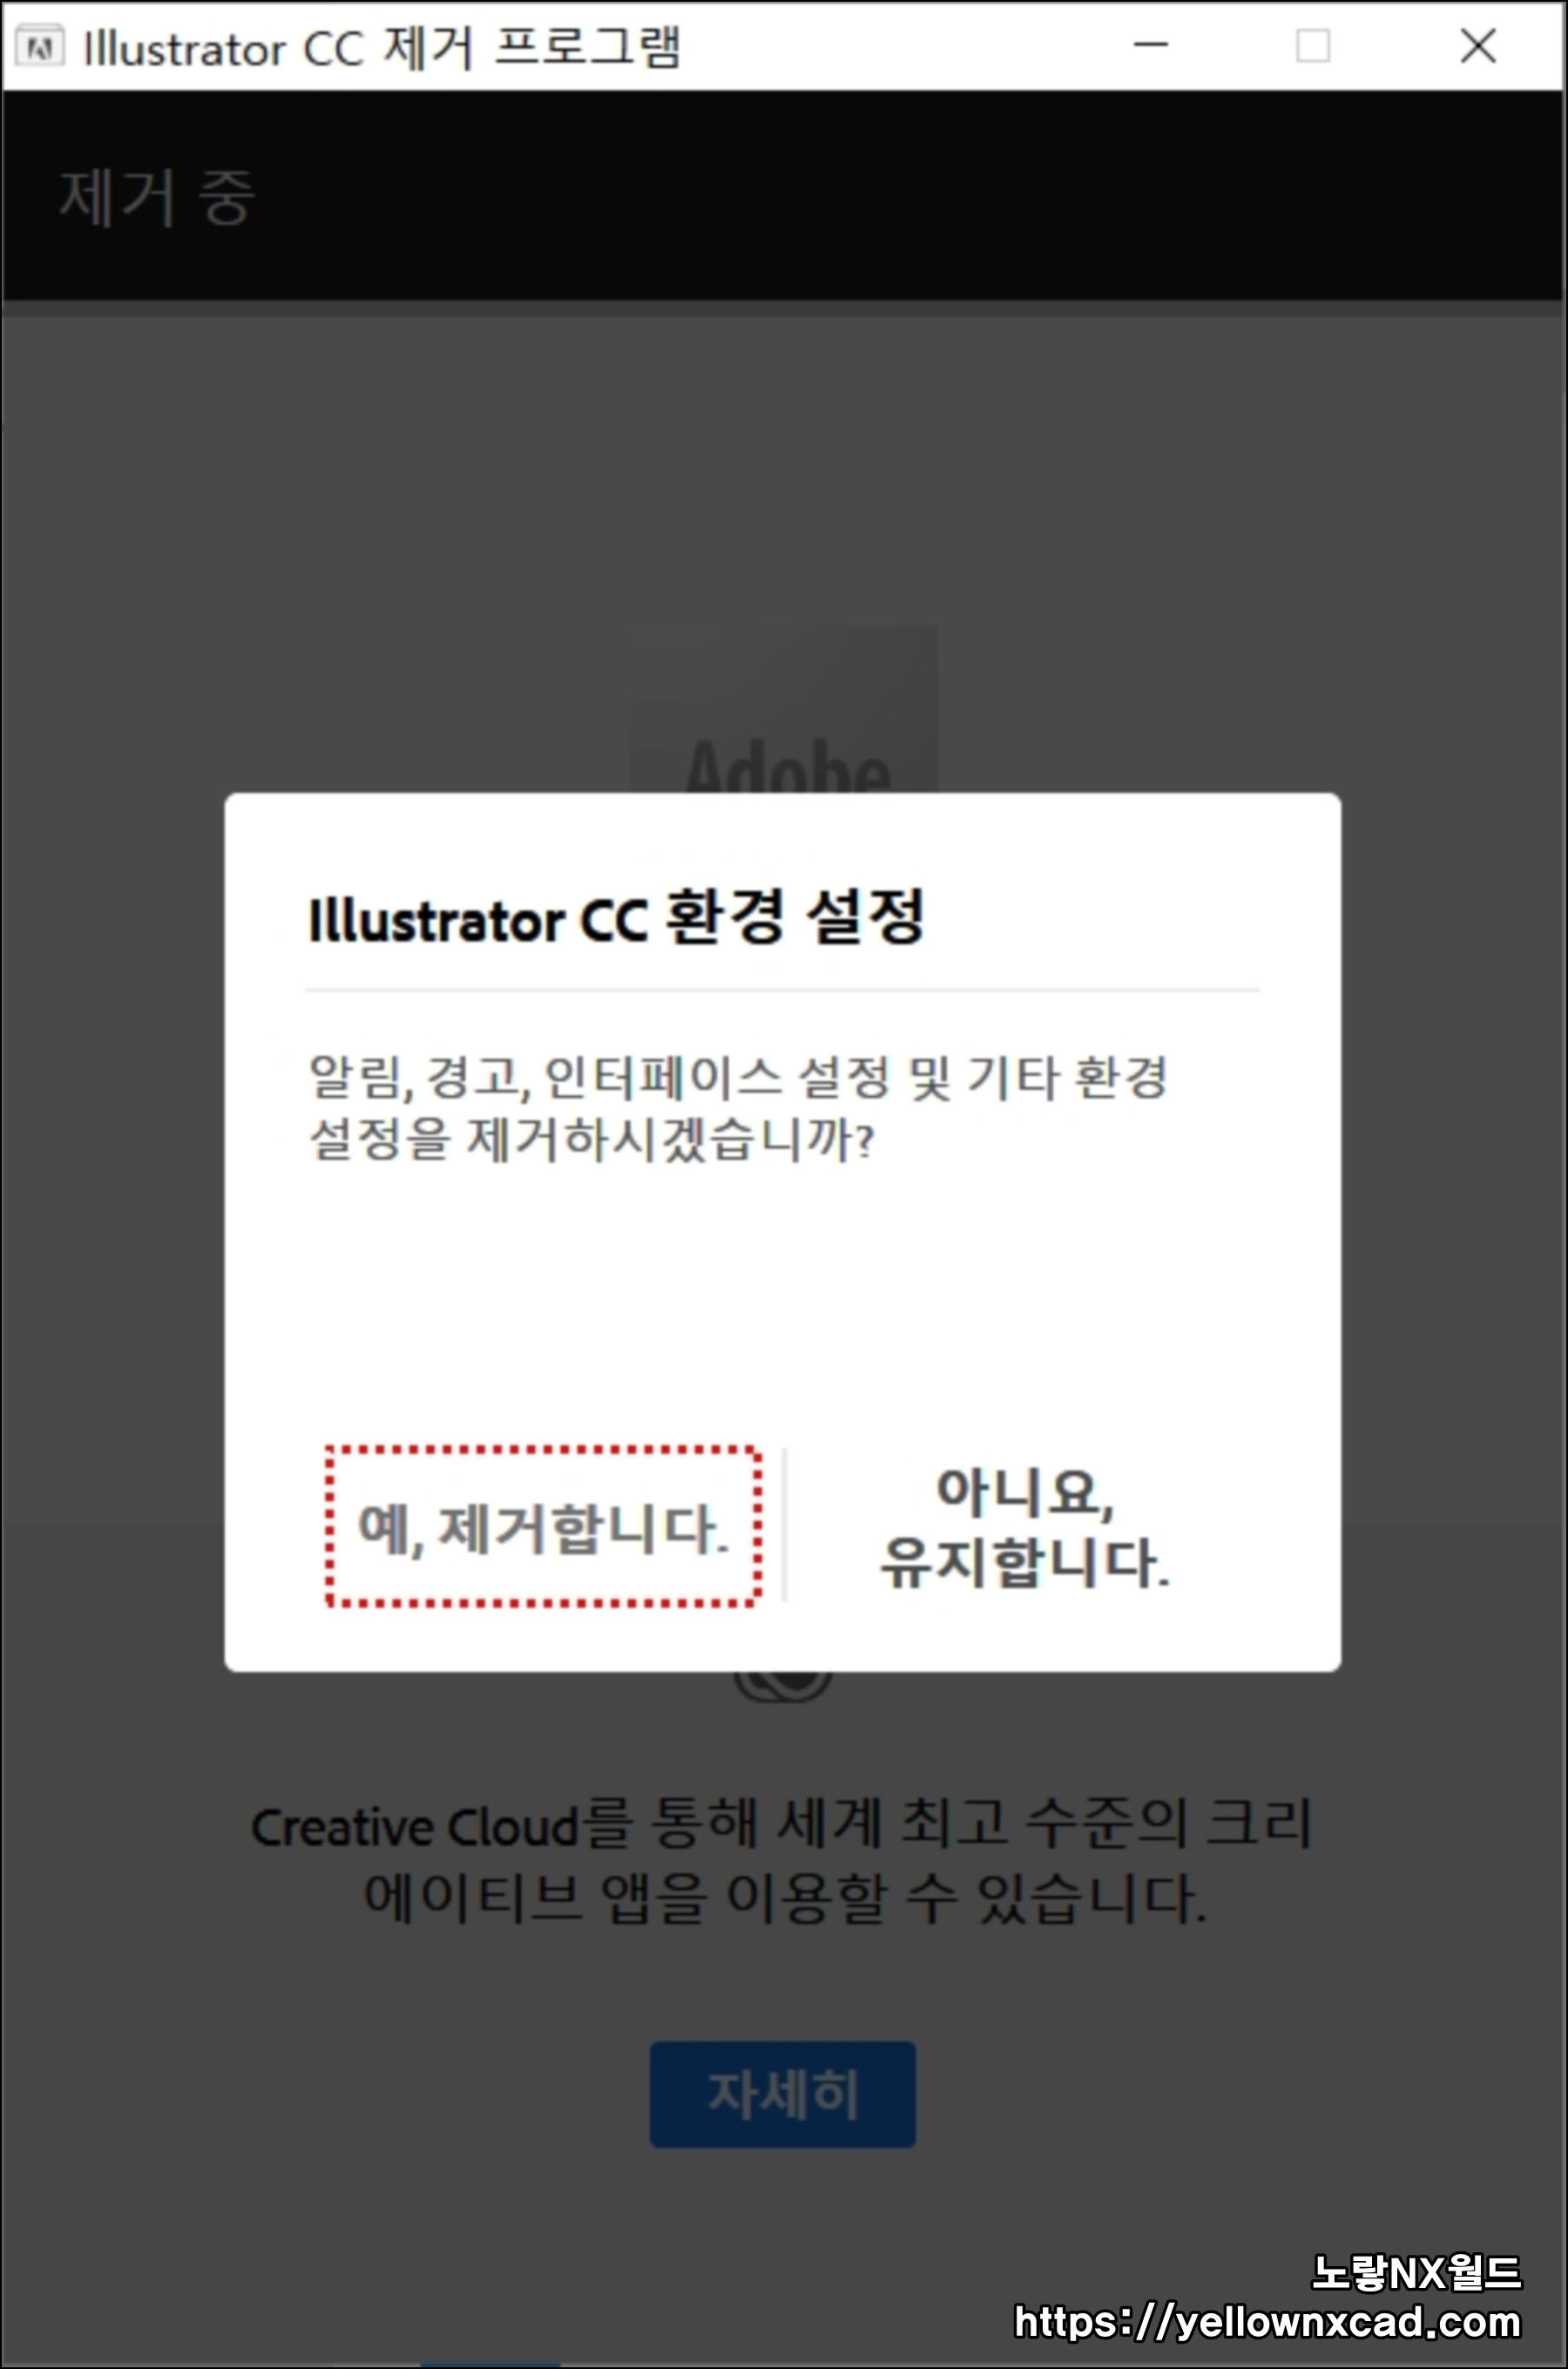This screenshot has width=1568, height=2369.
Task: Click the Illustrator app icon in title bar
Action: (41, 47)
